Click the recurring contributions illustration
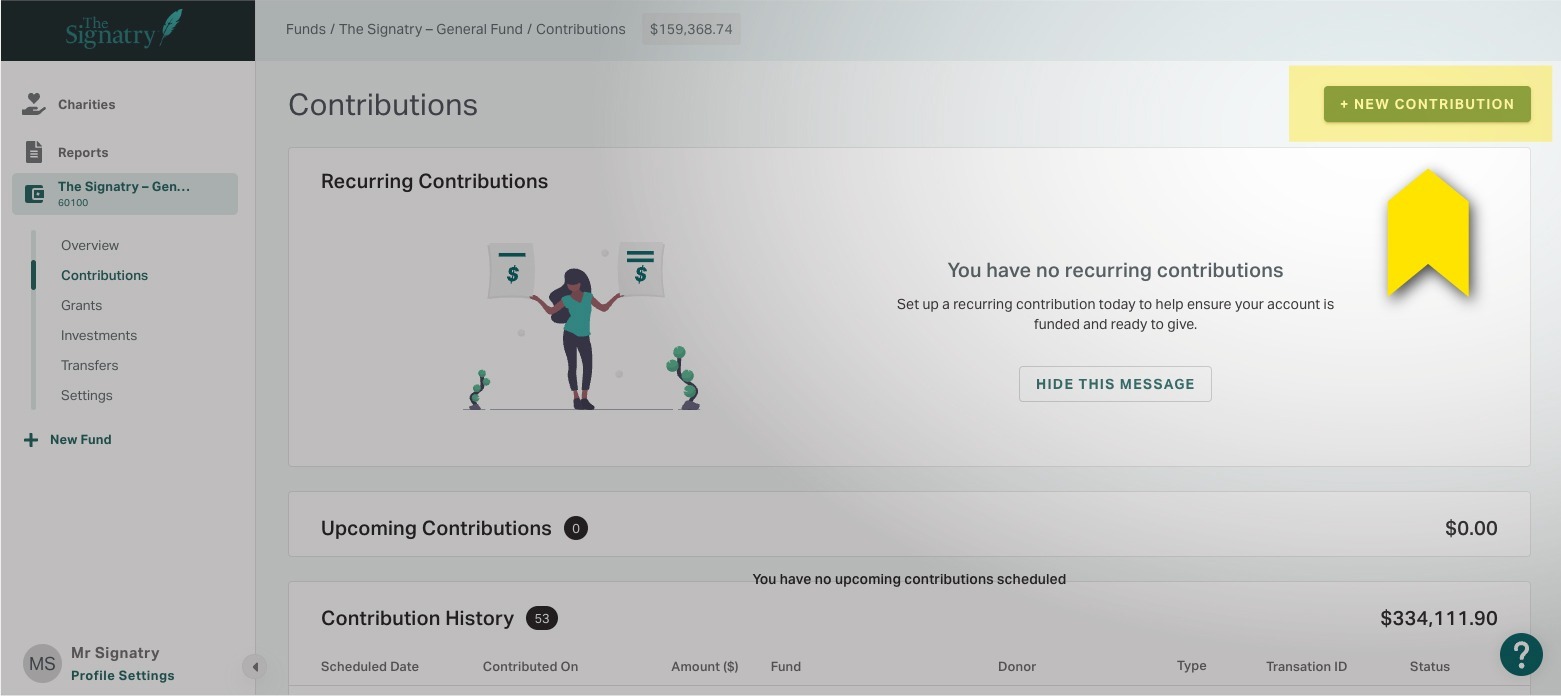 pyautogui.click(x=583, y=325)
